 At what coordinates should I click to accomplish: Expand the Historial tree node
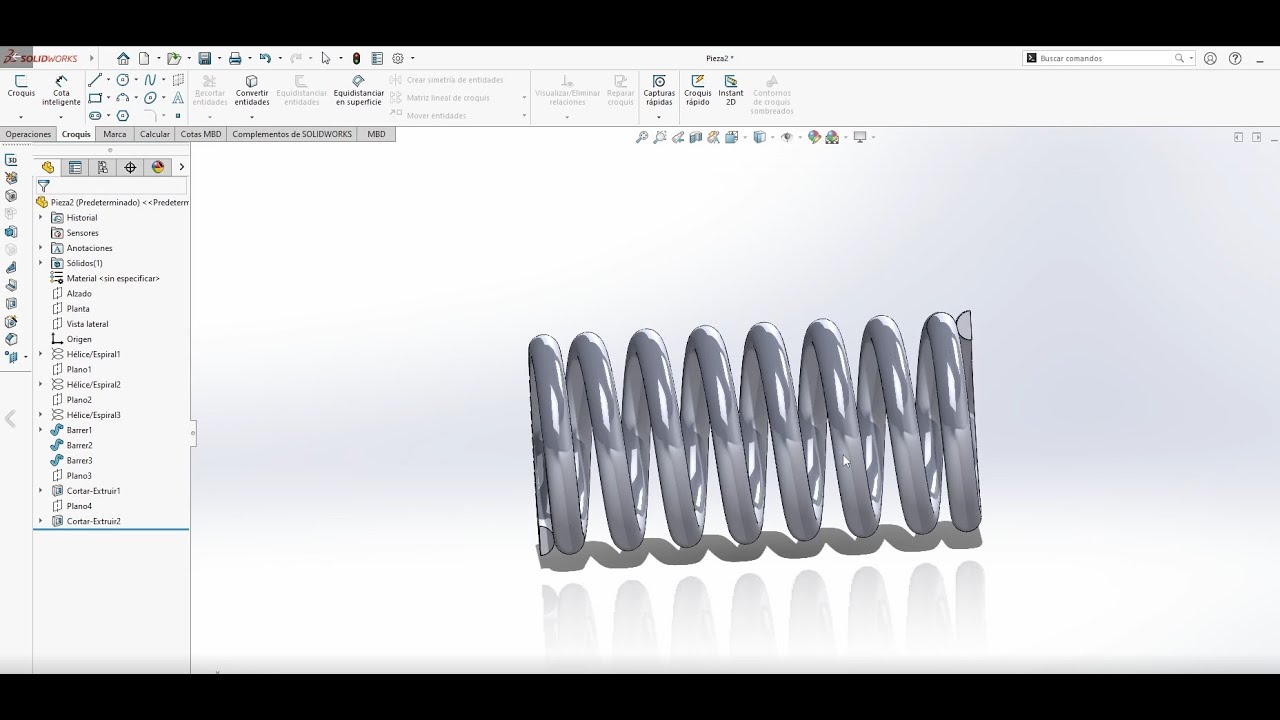[41, 217]
